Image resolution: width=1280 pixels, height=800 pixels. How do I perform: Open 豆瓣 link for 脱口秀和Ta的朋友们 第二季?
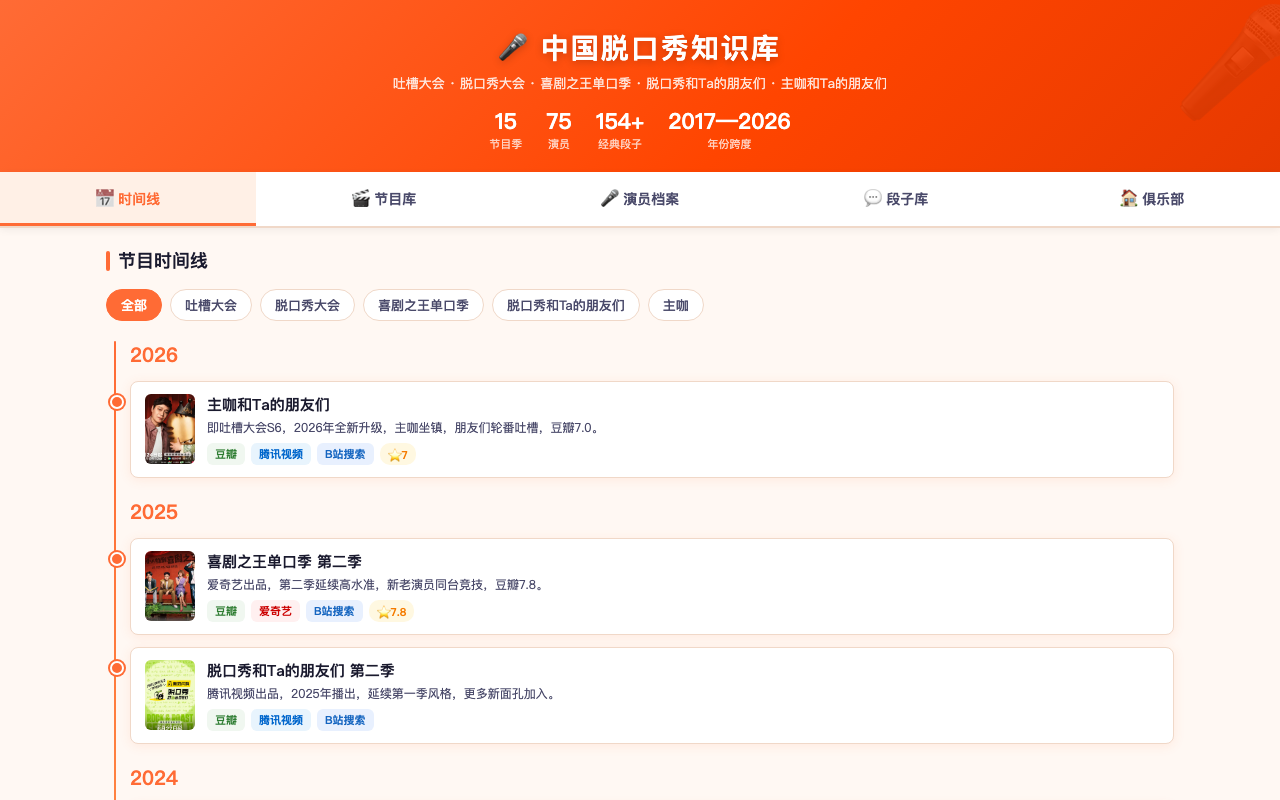pyautogui.click(x=226, y=720)
